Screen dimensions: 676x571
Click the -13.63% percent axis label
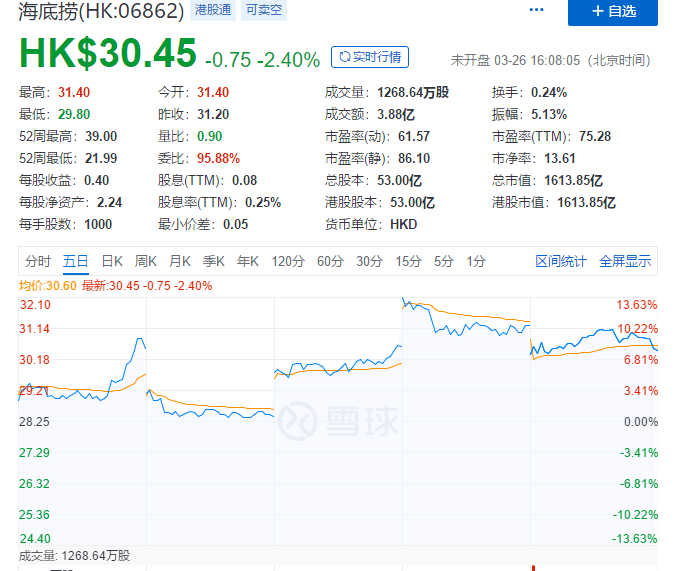[x=635, y=539]
